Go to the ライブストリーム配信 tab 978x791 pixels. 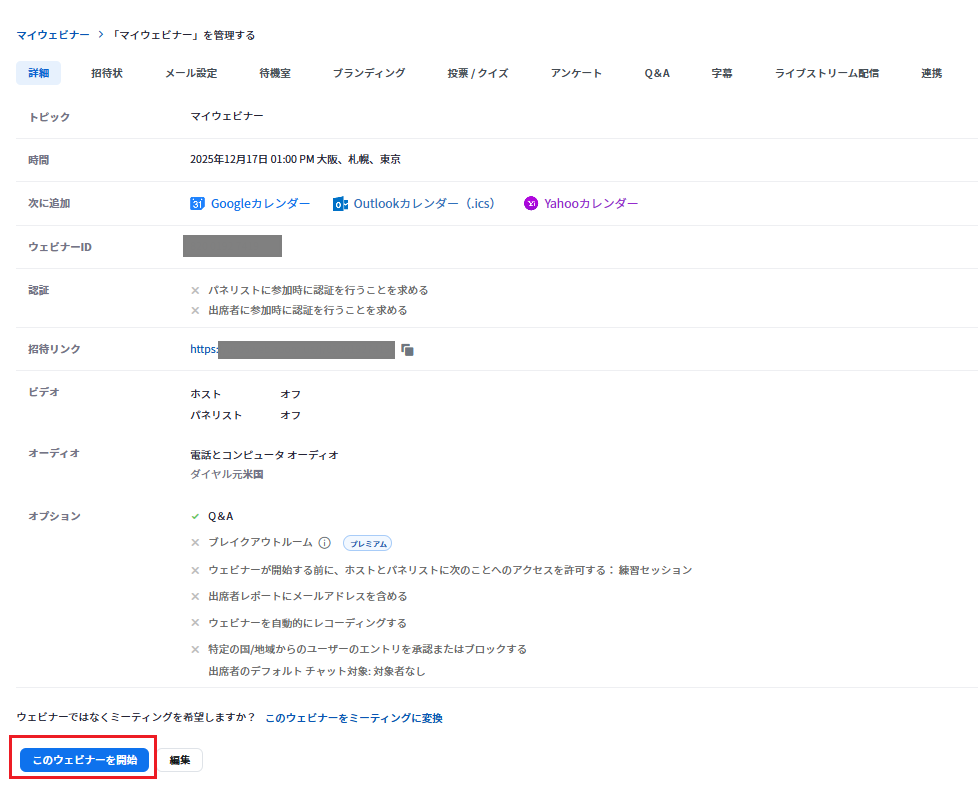827,73
